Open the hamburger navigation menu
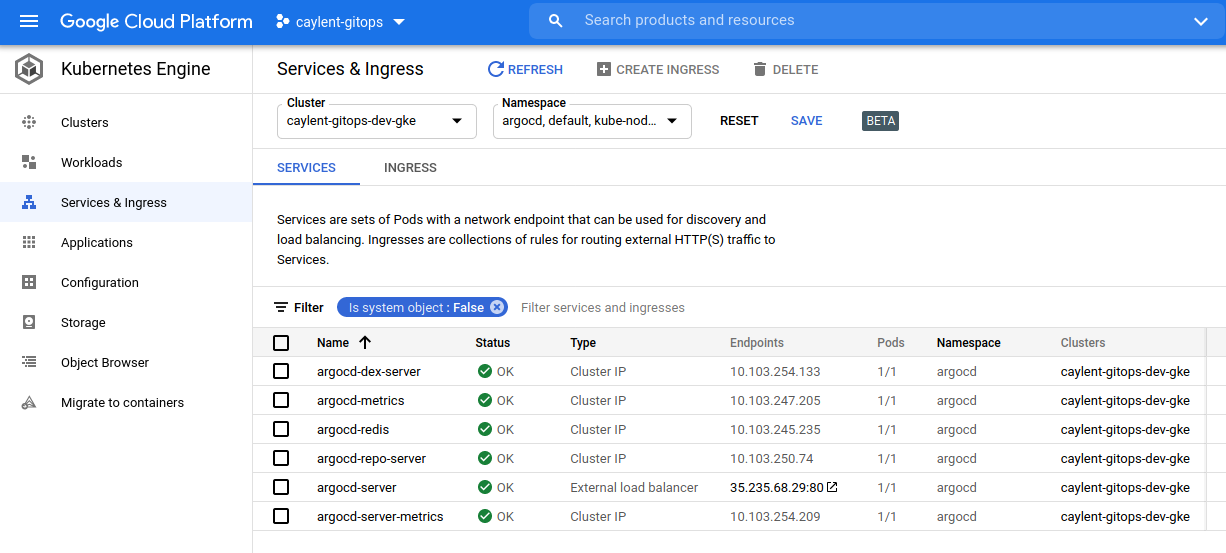Viewport: 1226px width, 553px height. pyautogui.click(x=29, y=21)
